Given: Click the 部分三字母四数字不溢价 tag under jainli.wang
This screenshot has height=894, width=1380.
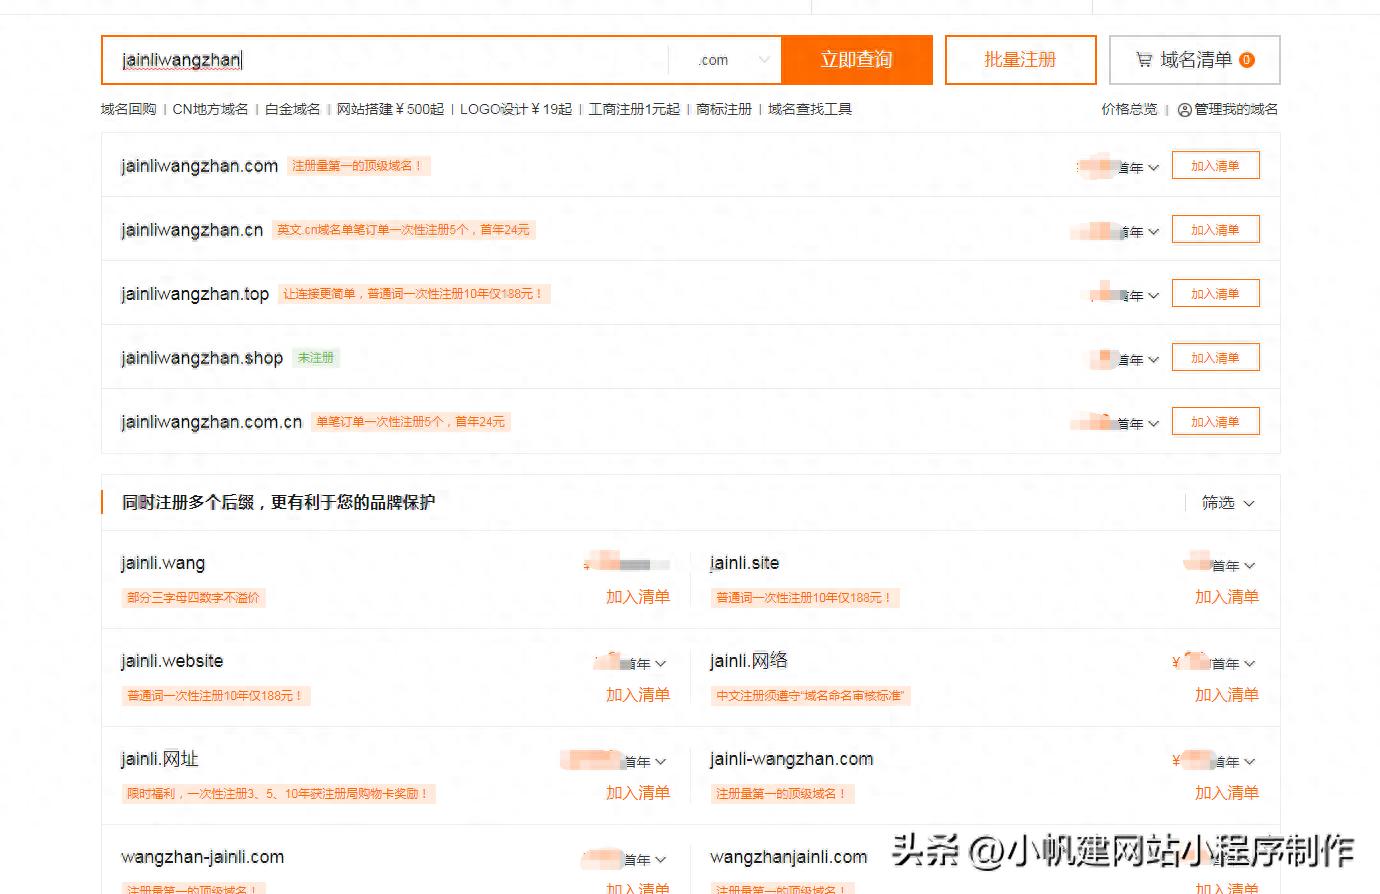Looking at the screenshot, I should [x=193, y=598].
